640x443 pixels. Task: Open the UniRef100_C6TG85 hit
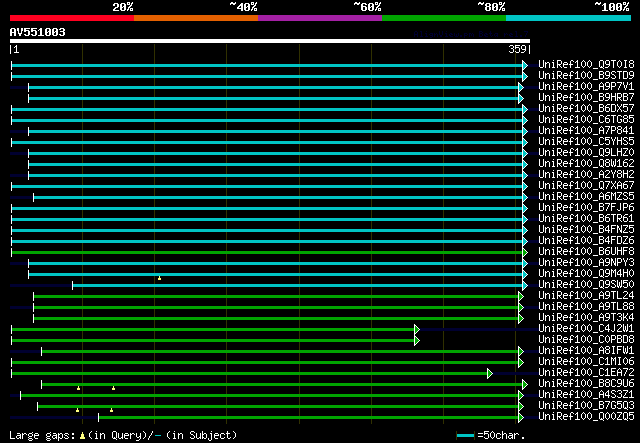click(x=586, y=120)
